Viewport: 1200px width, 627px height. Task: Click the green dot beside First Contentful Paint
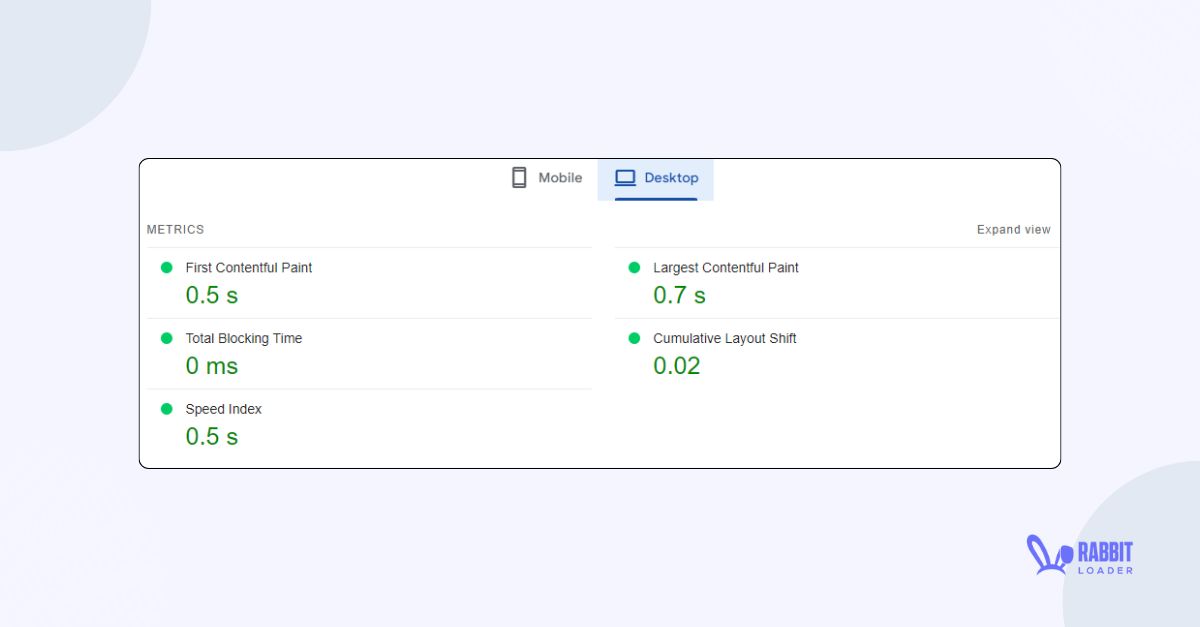167,267
